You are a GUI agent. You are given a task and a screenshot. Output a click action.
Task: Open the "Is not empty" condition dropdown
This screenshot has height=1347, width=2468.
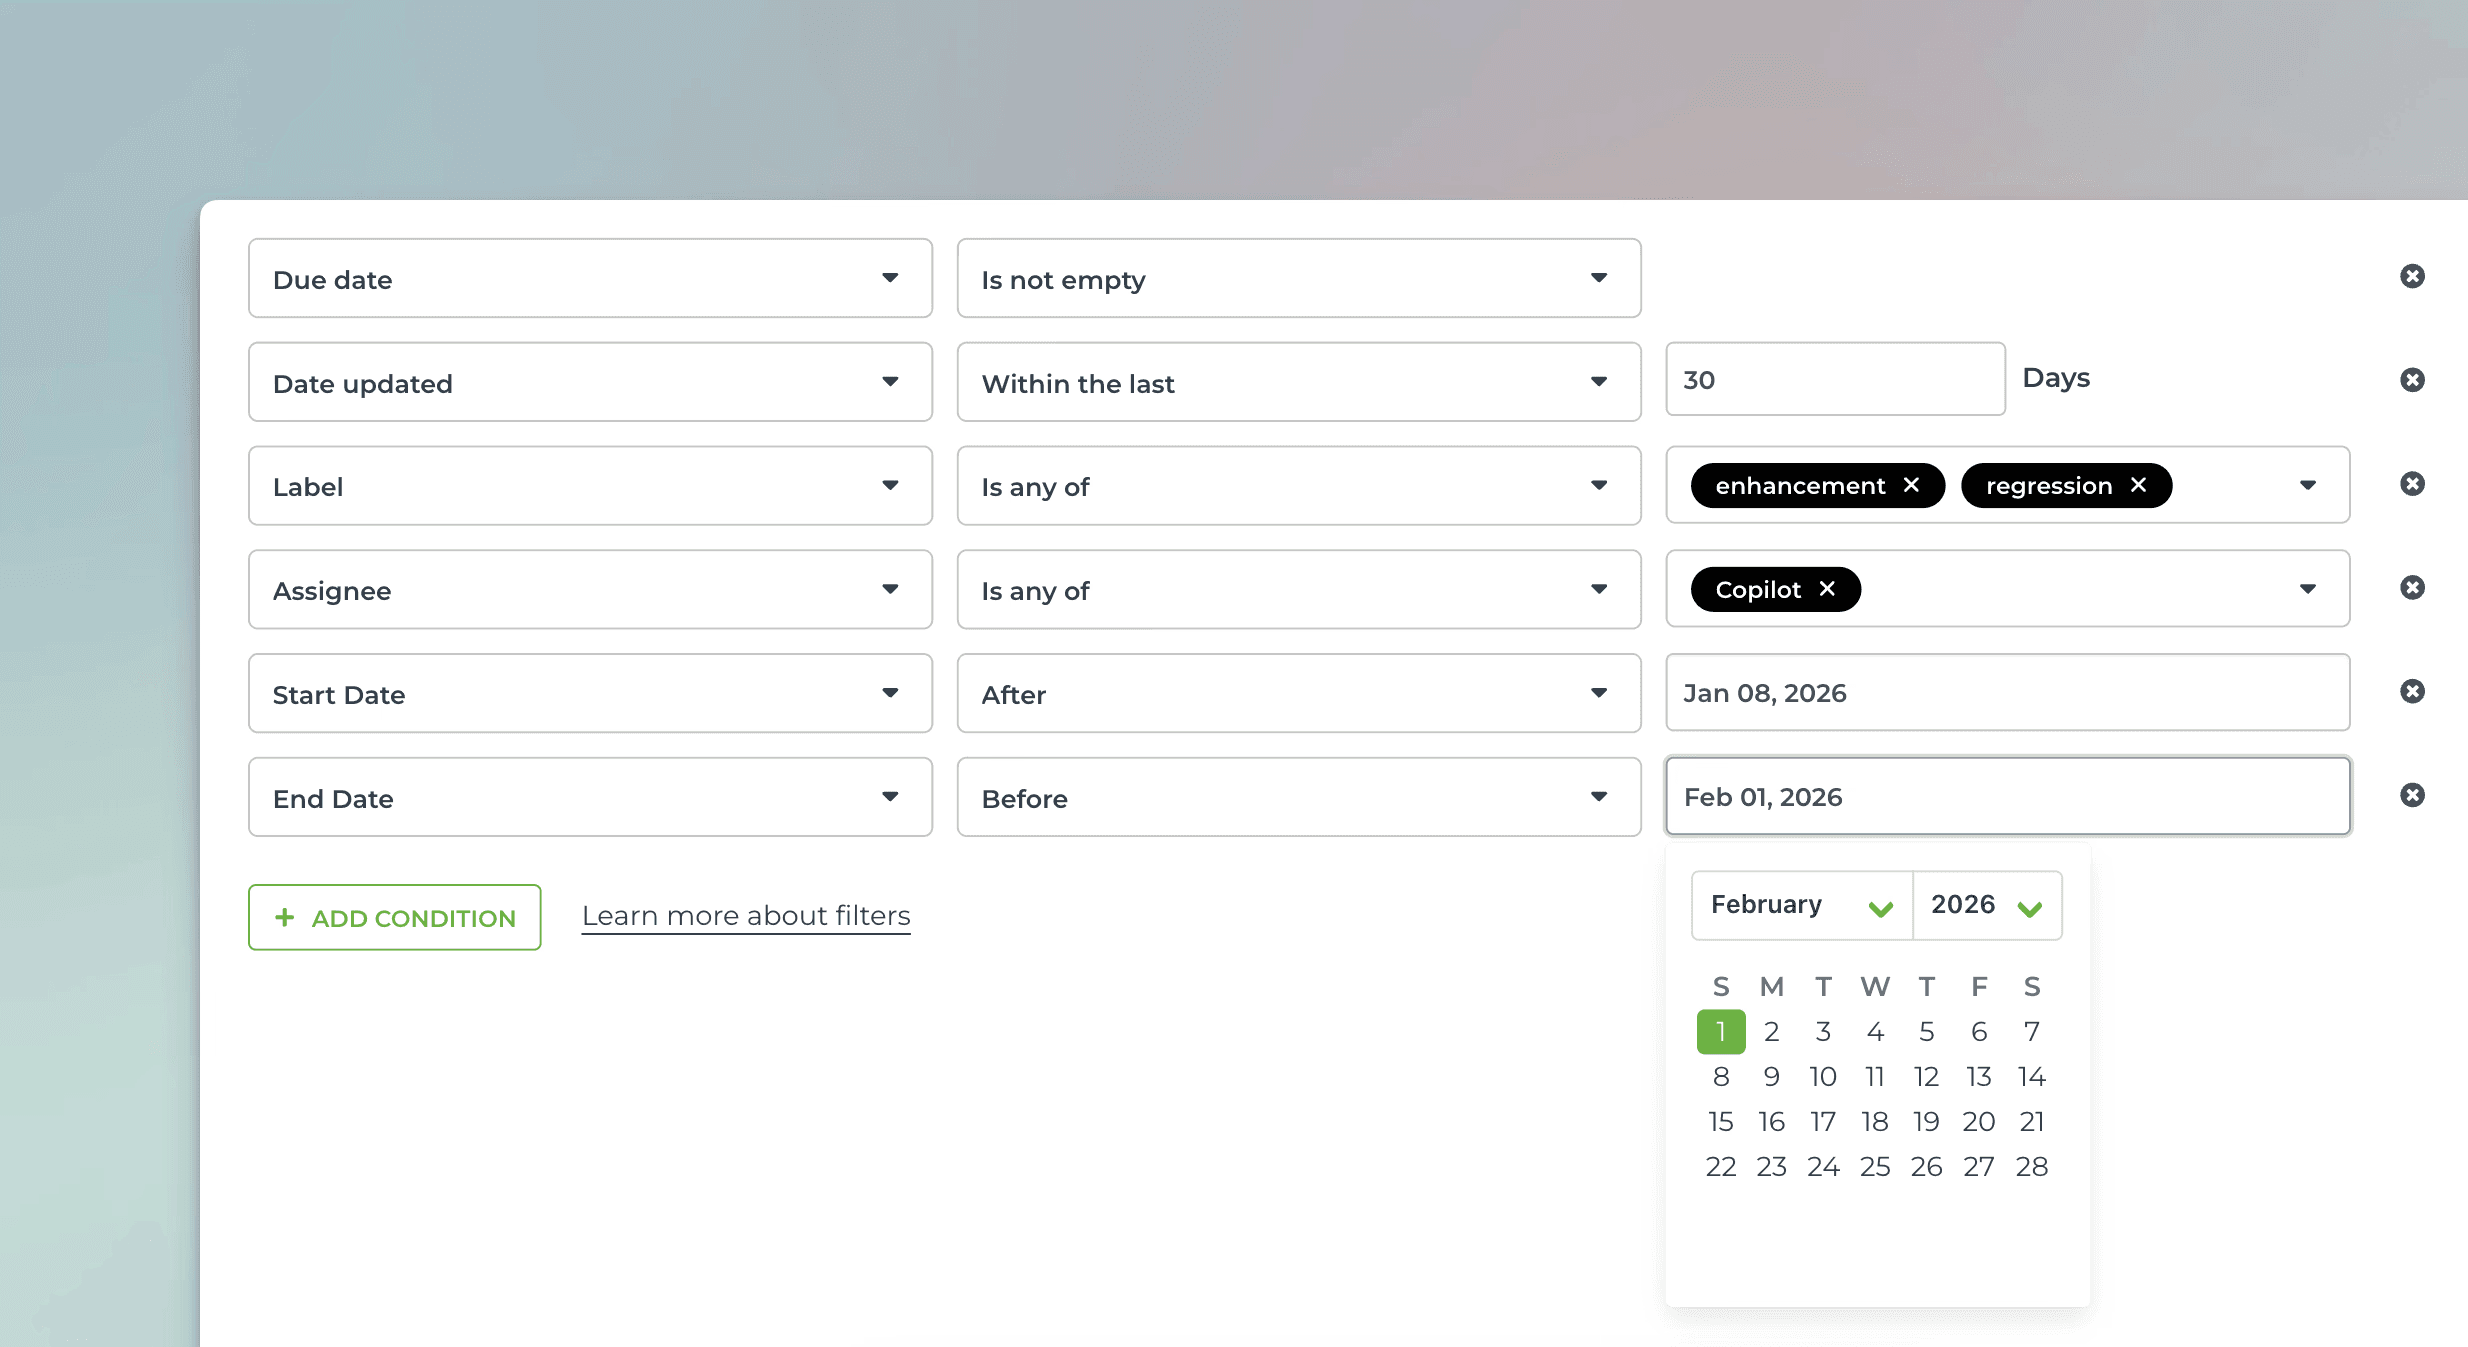pyautogui.click(x=1598, y=278)
